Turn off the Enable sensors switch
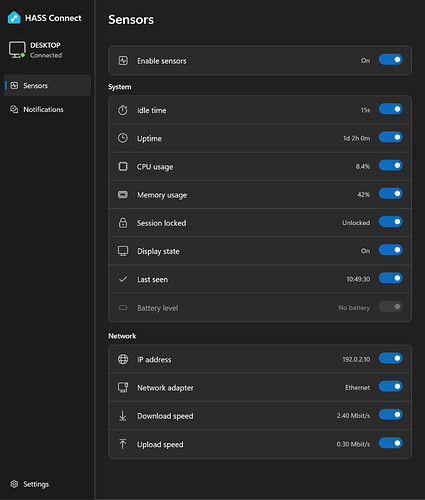Screen dimensions: 425x500 pyautogui.click(x=391, y=60)
